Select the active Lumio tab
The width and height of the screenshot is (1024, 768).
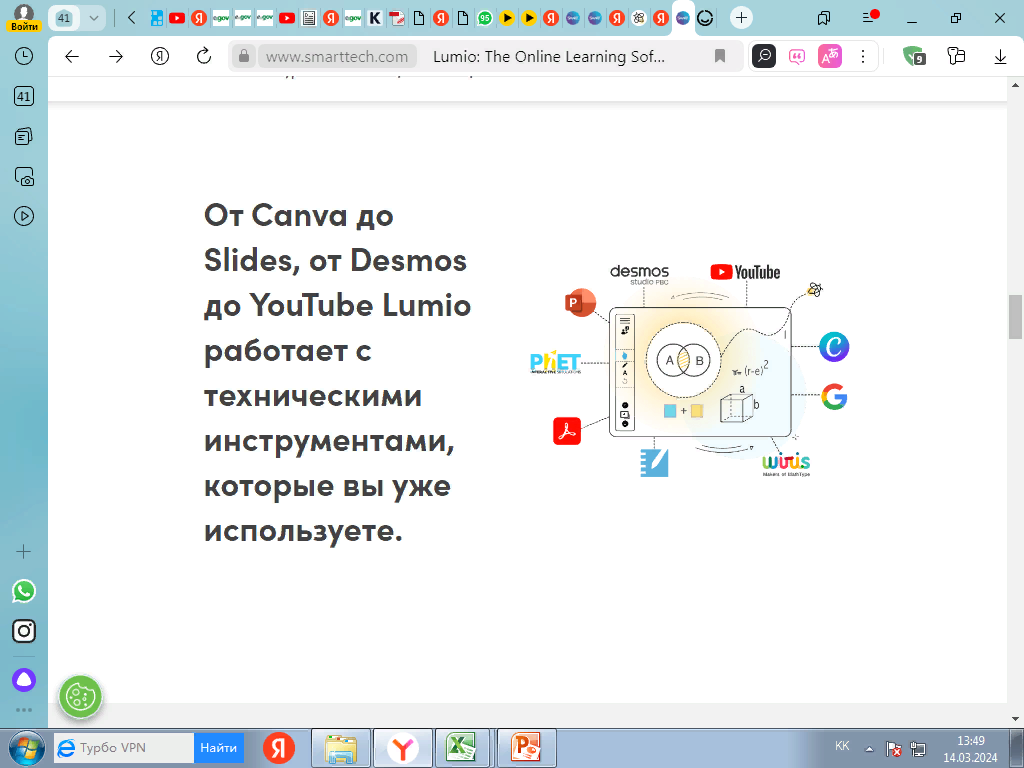(x=683, y=18)
